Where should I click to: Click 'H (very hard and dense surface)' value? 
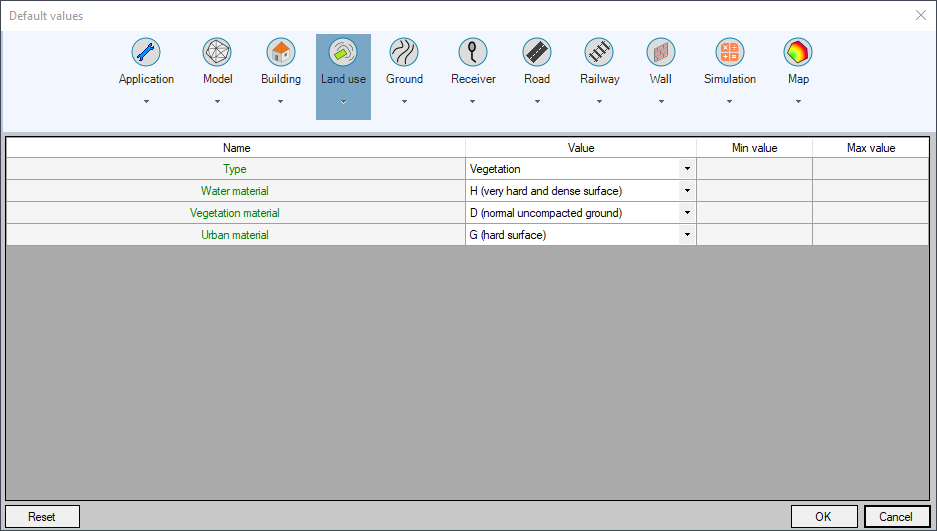[546, 191]
